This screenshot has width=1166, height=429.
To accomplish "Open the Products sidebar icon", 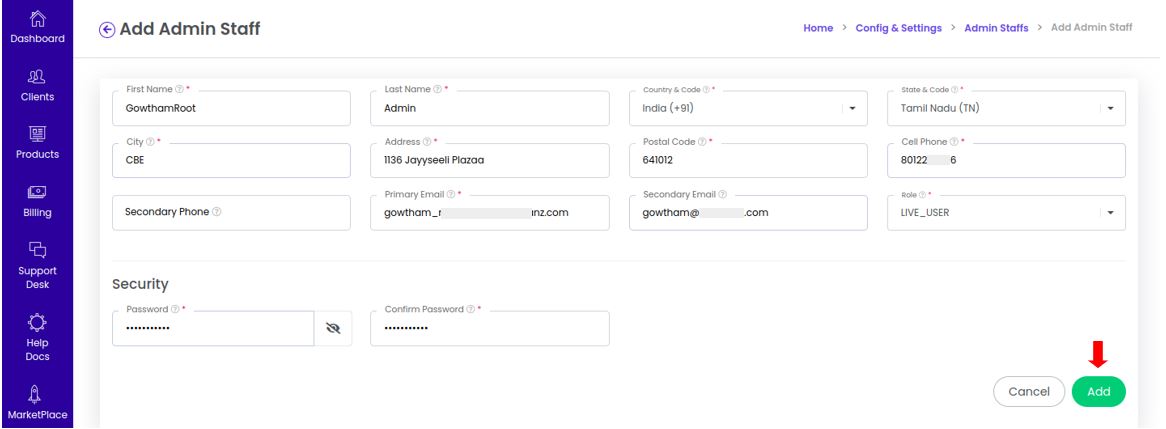I will pyautogui.click(x=37, y=134).
